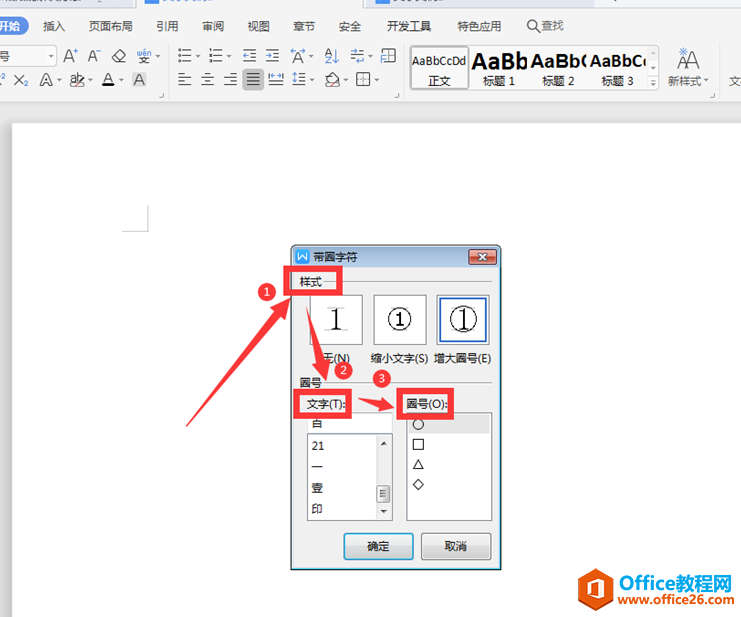
Task: Click the increase font size icon
Action: point(70,56)
